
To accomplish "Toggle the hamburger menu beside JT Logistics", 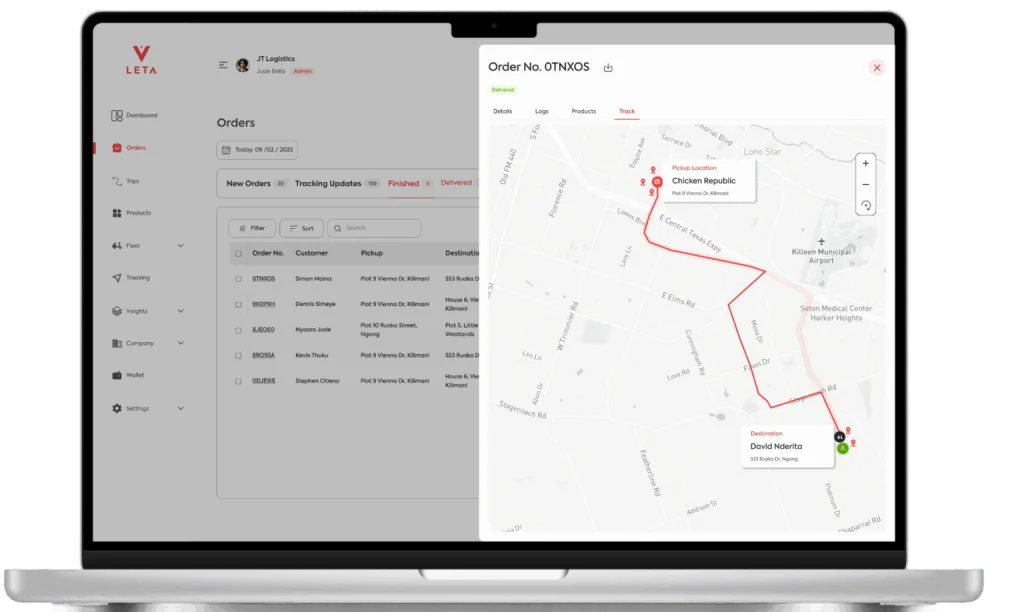I will [224, 65].
